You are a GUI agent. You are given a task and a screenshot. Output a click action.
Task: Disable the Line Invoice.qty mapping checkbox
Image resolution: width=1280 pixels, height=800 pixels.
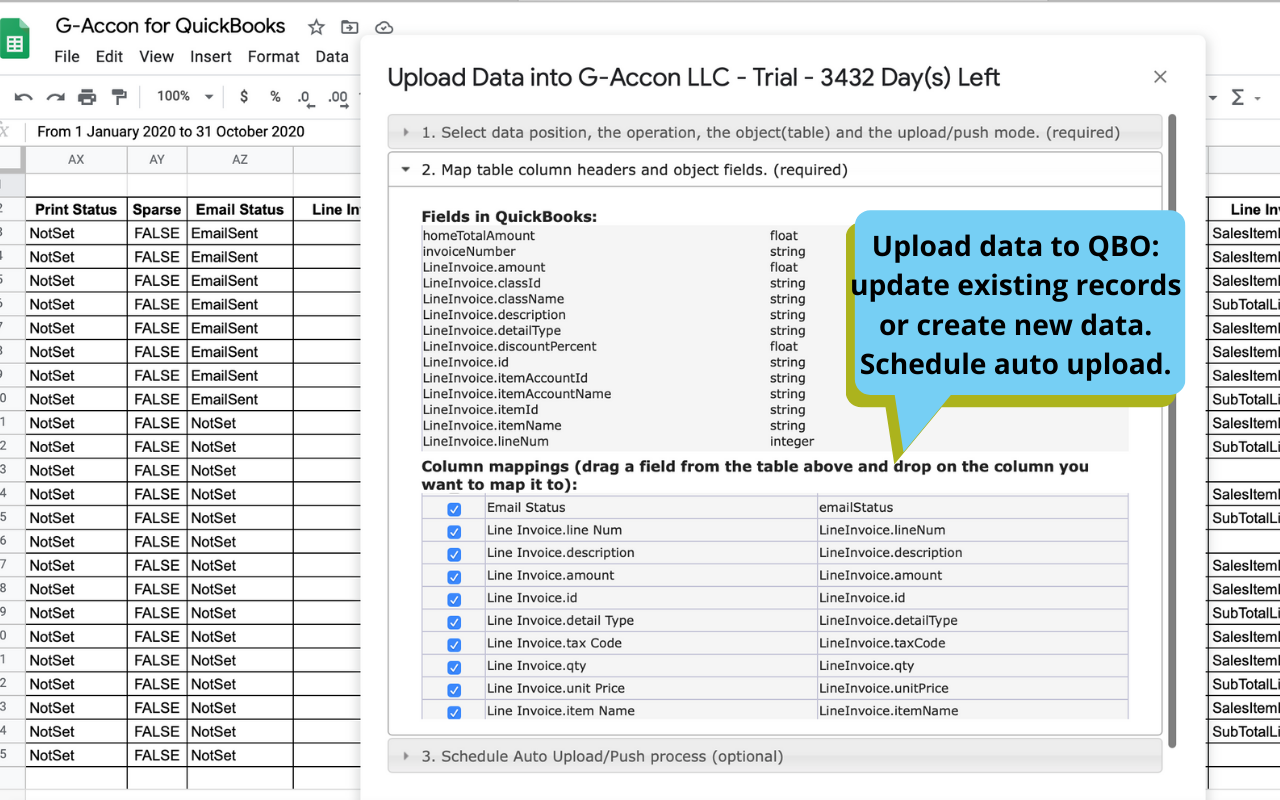[454, 667]
